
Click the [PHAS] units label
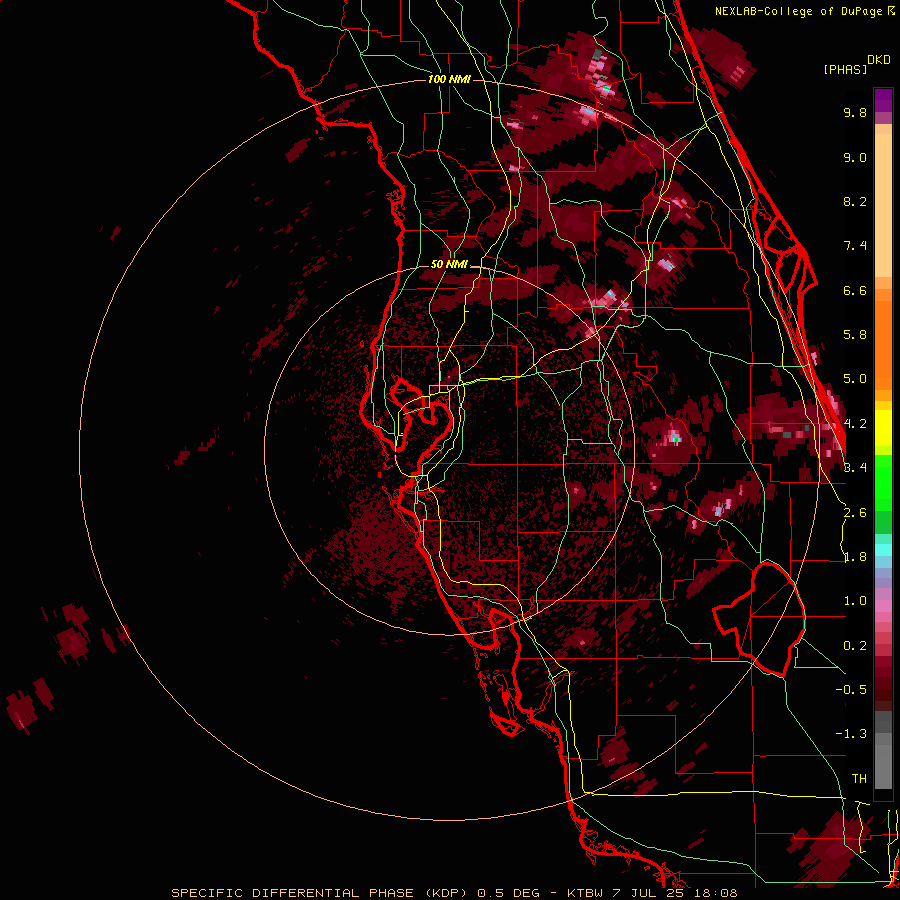point(845,69)
